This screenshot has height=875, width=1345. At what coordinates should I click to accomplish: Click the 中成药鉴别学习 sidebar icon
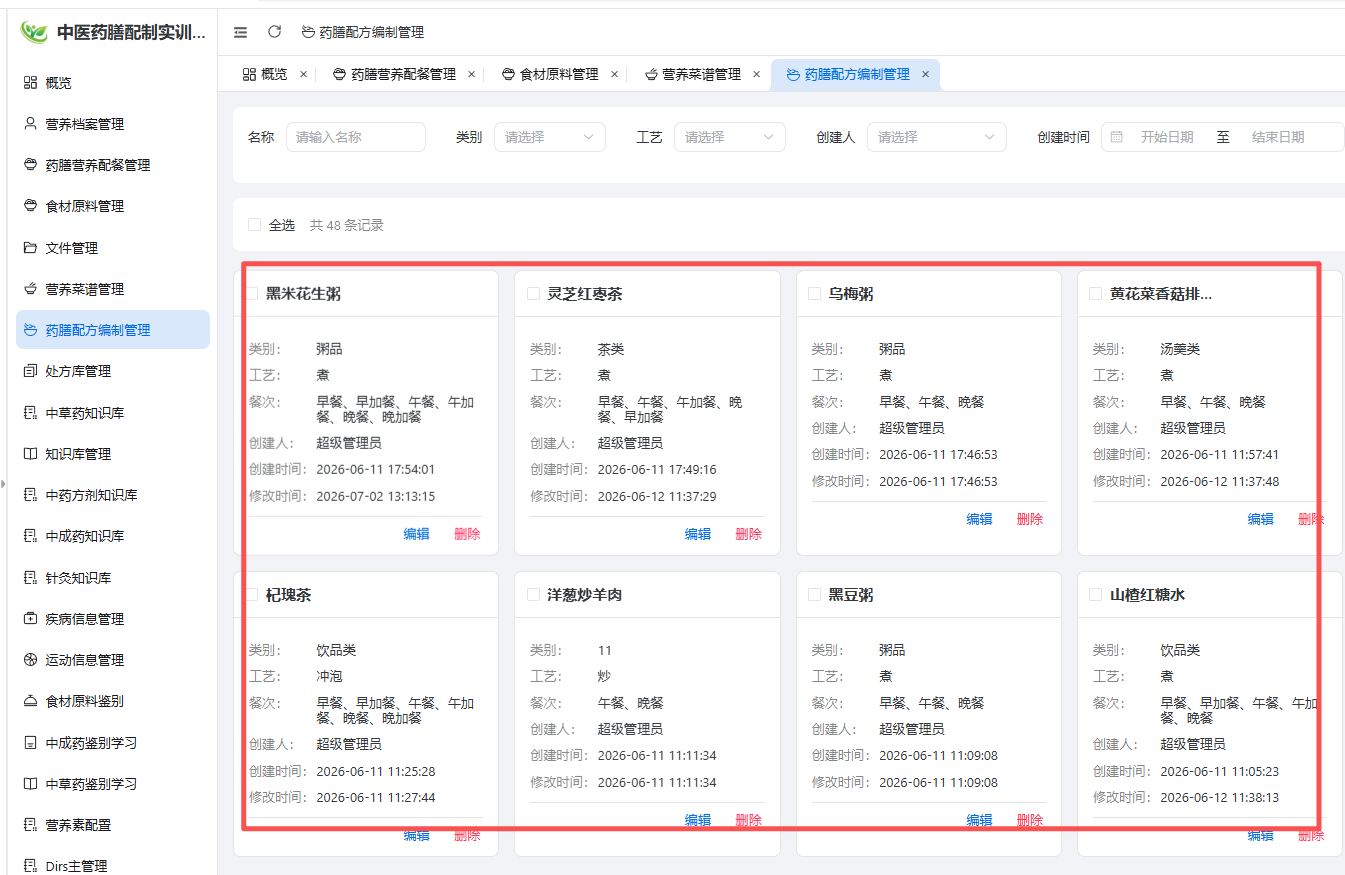coord(30,743)
